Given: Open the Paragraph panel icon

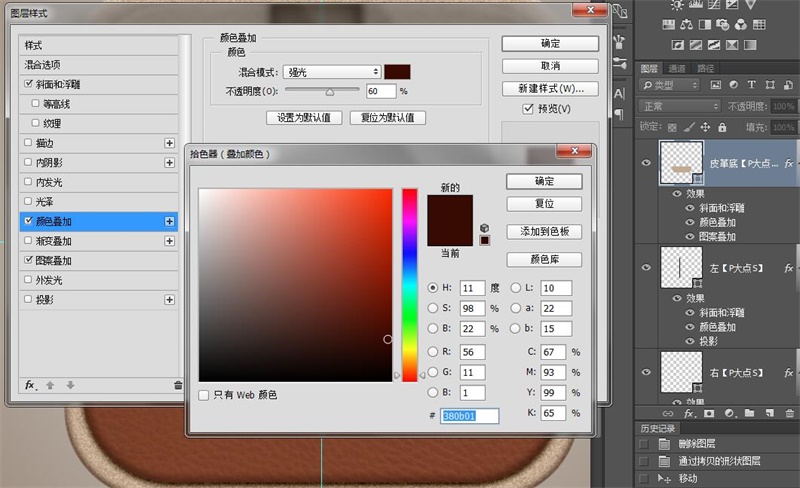Looking at the screenshot, I should pos(619,114).
